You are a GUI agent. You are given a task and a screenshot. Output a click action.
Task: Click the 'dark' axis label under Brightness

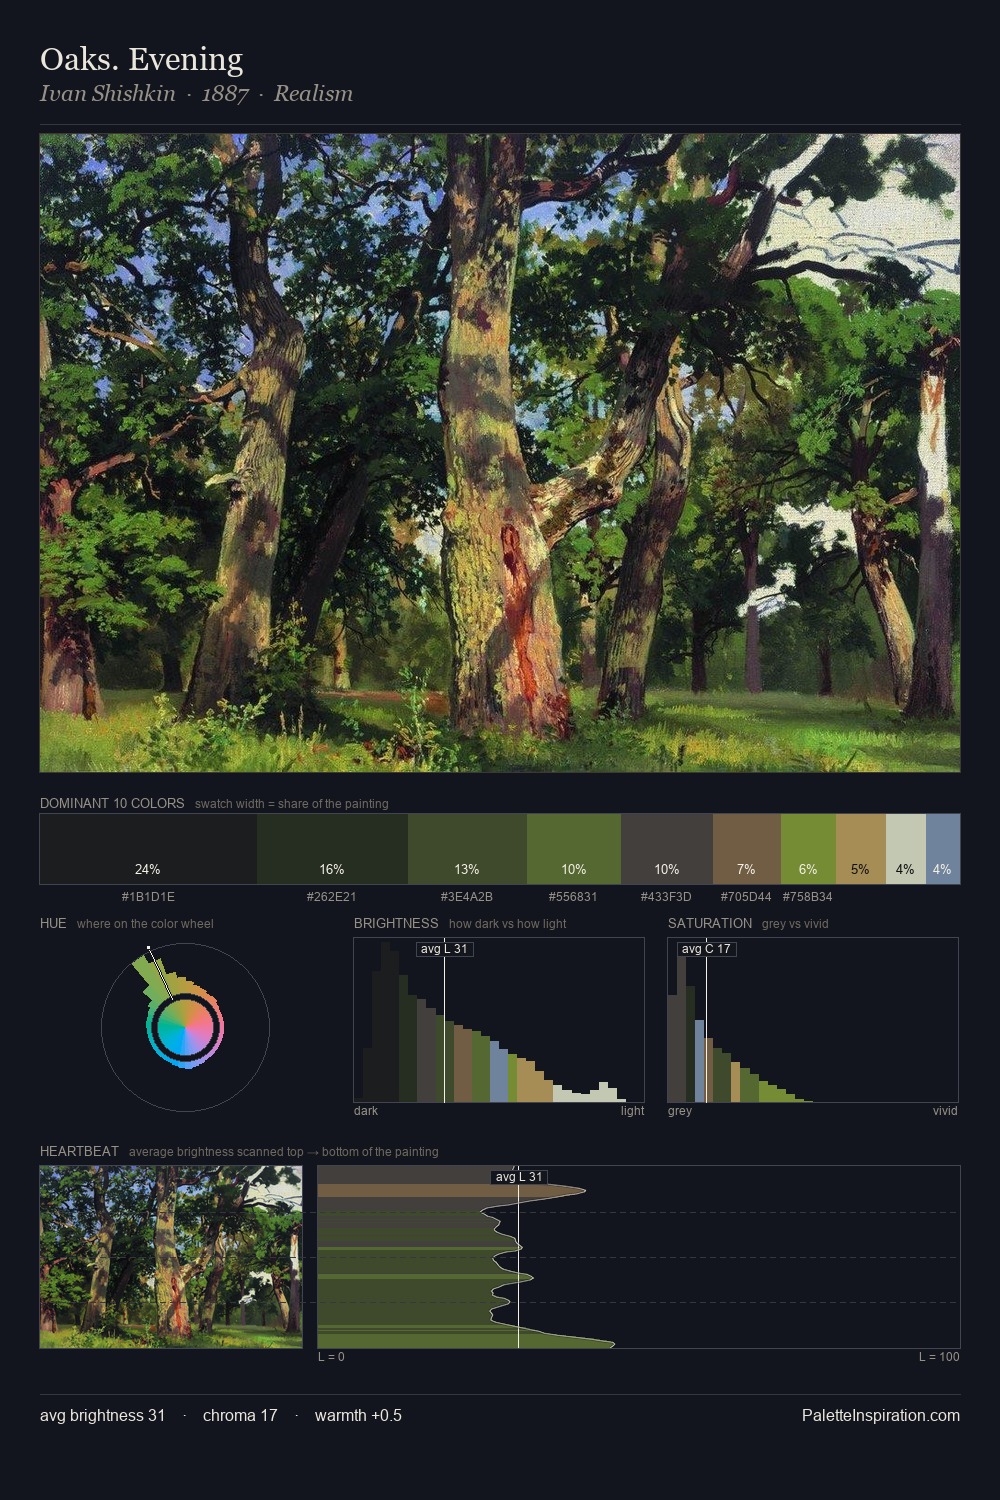click(x=366, y=1111)
